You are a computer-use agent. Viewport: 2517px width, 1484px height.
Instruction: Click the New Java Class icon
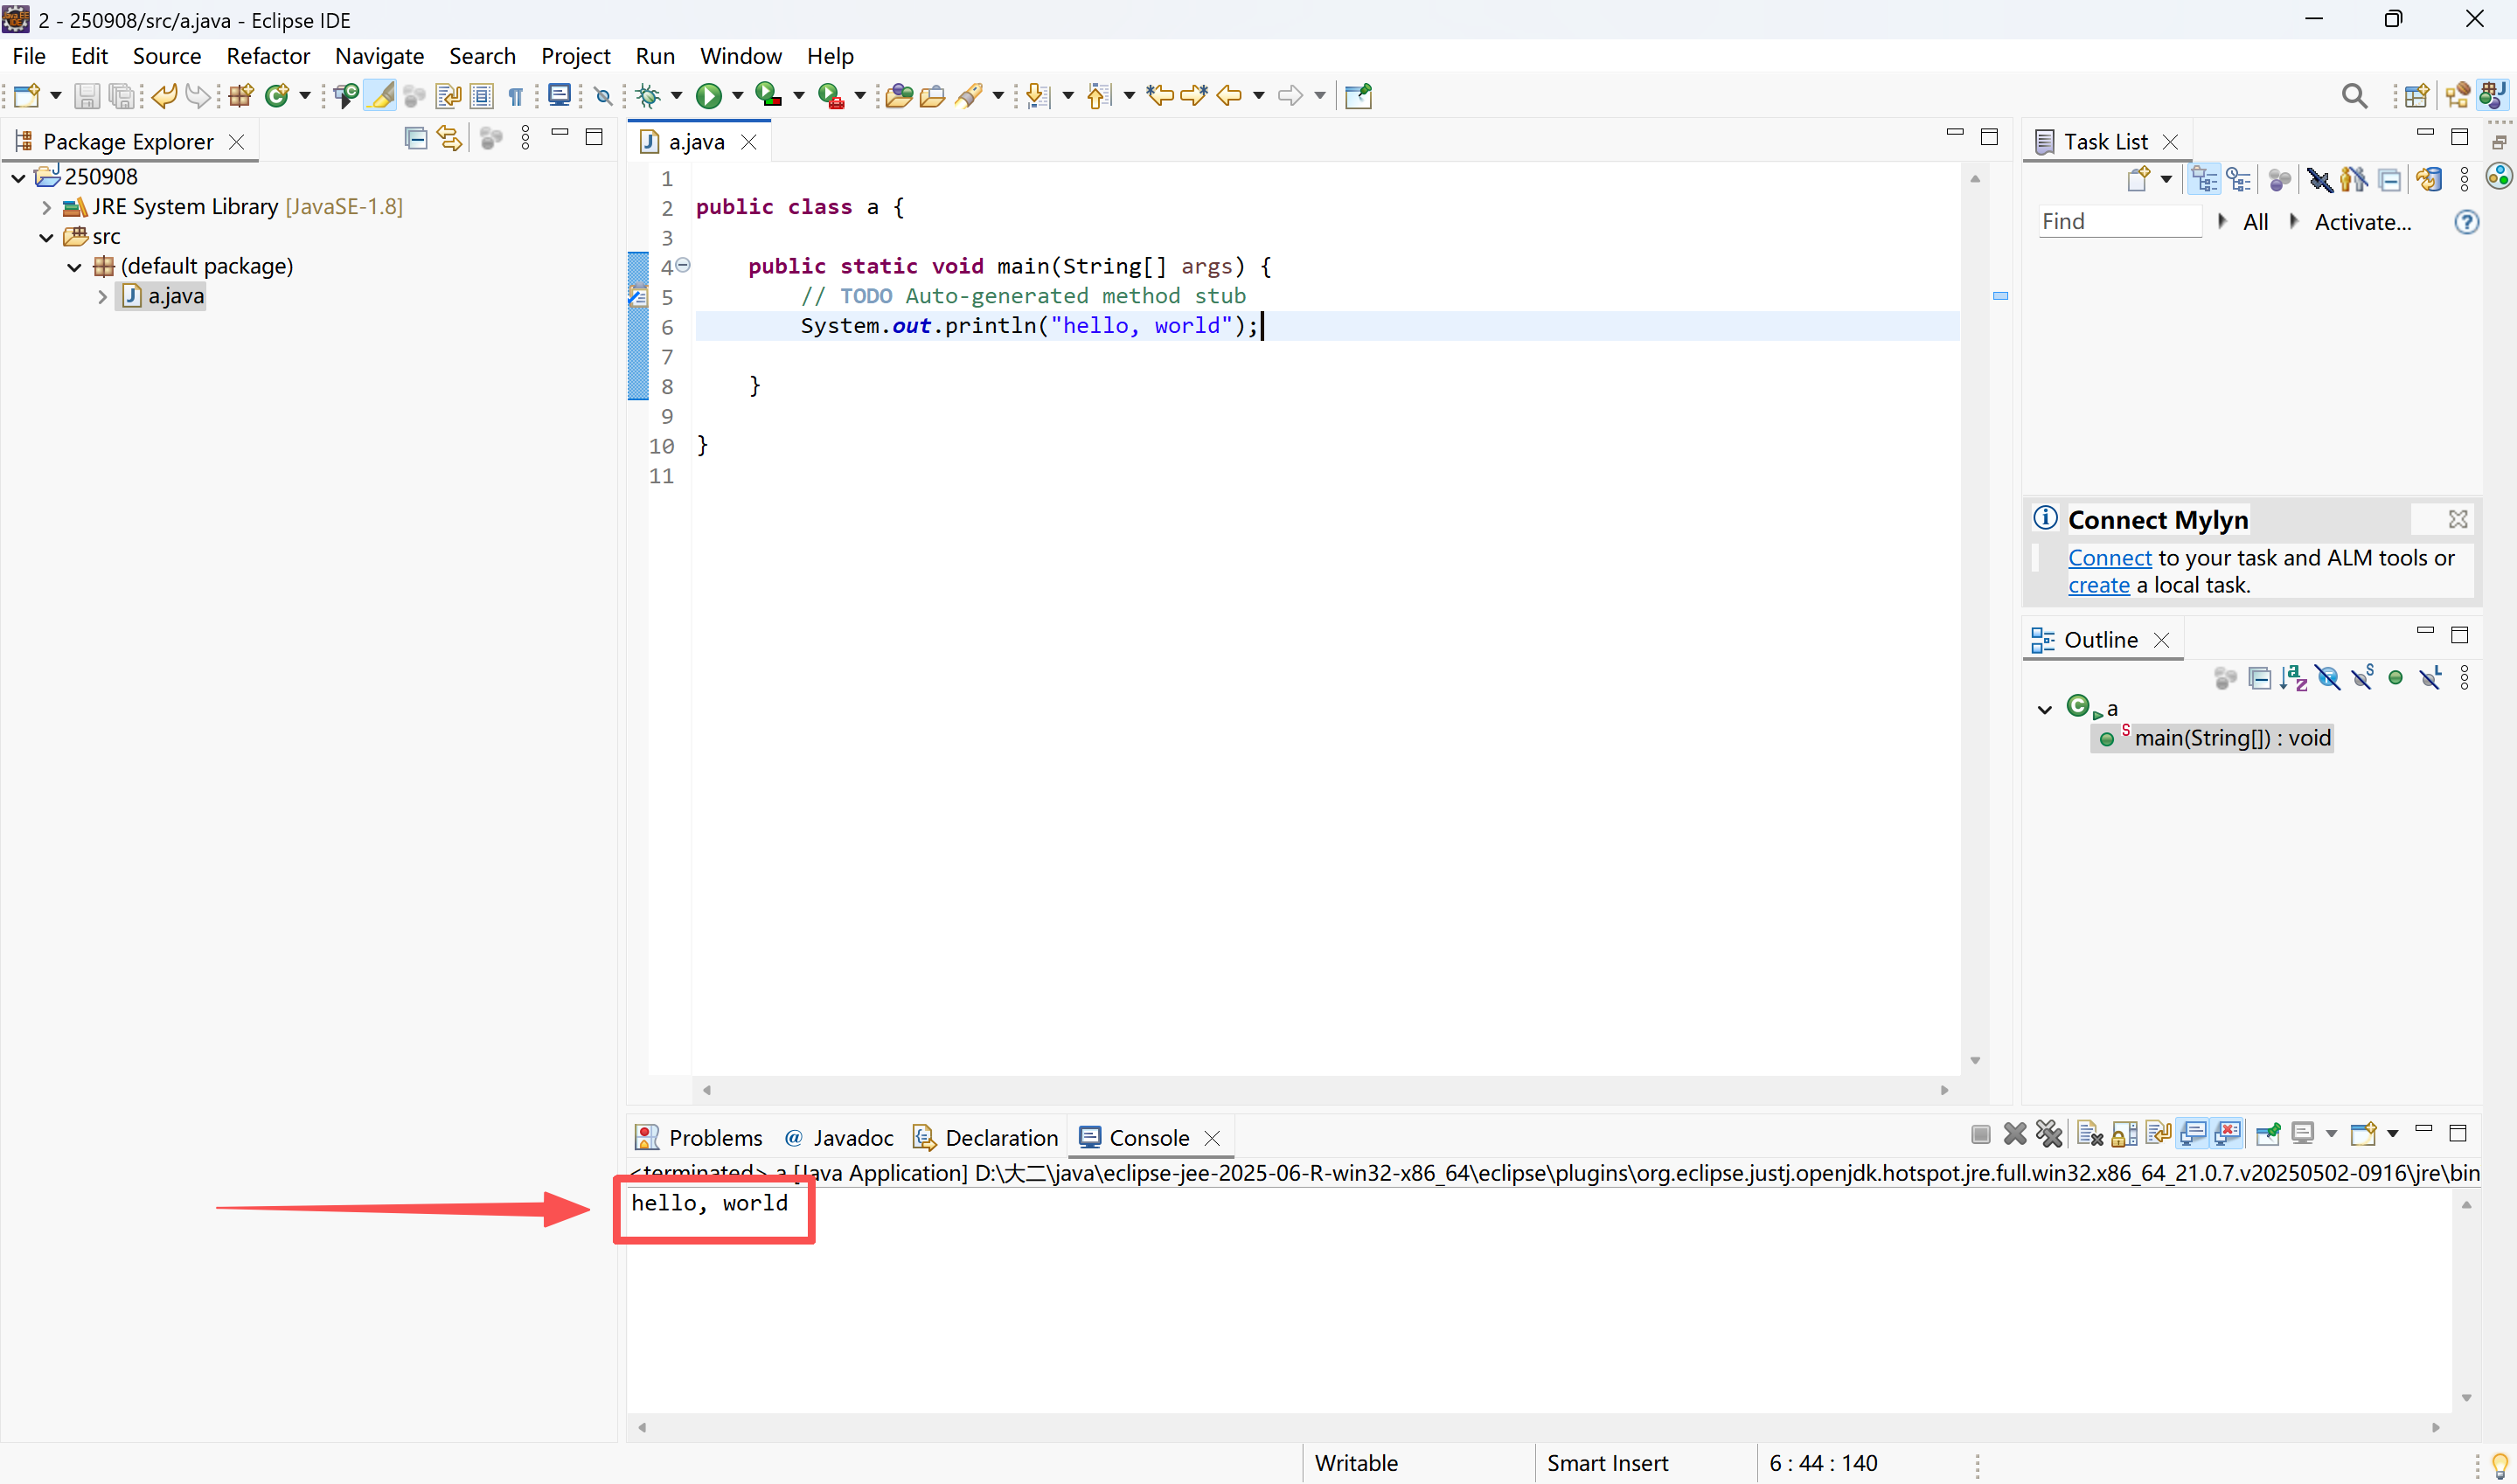[277, 96]
